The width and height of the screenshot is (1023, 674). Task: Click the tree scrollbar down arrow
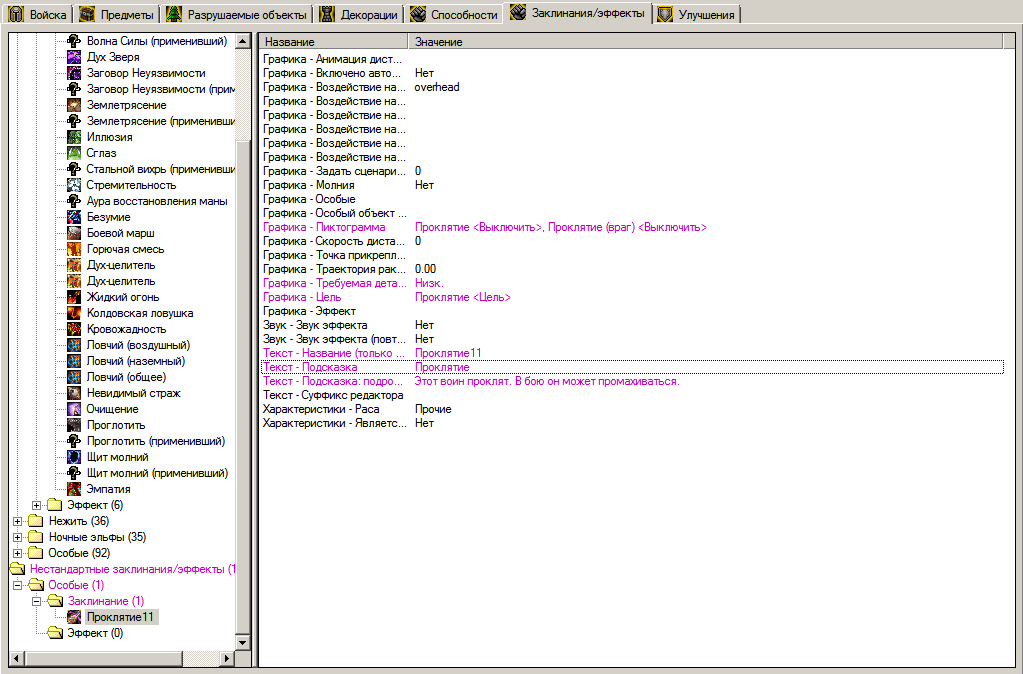[242, 642]
